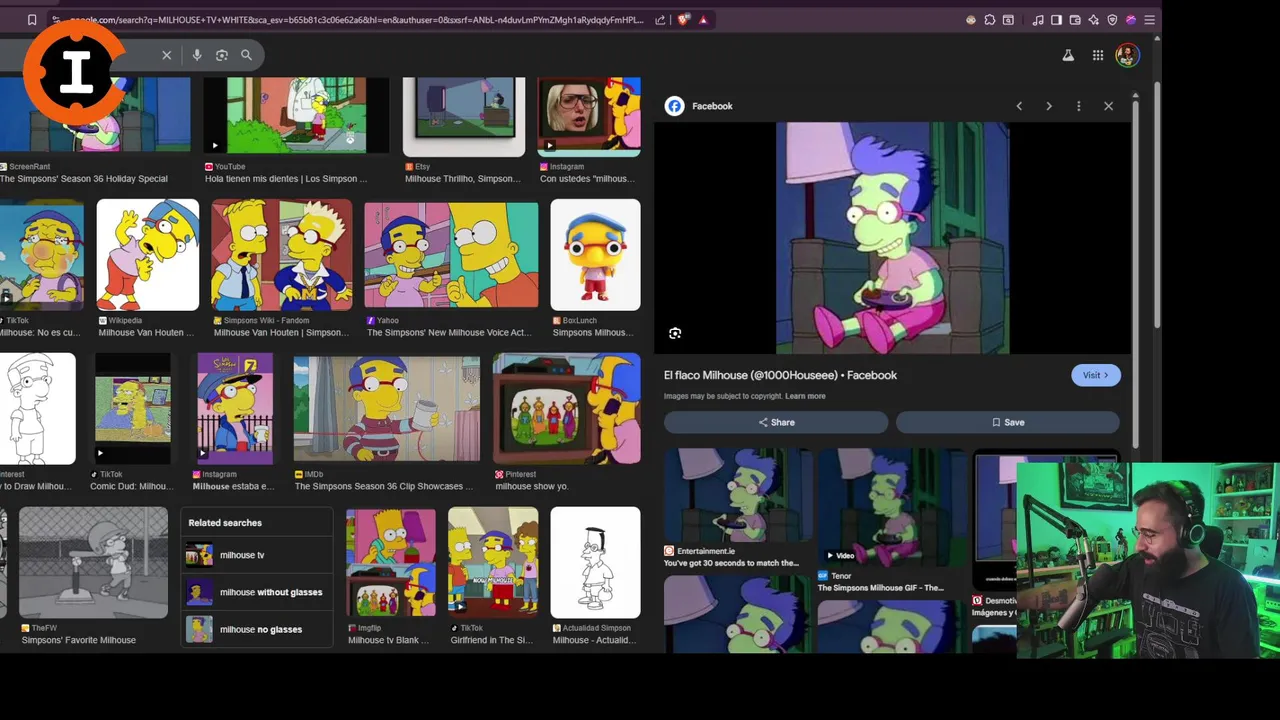Open the BoxLunch Simpsons Milhouse thumbnail
Image resolution: width=1280 pixels, height=720 pixels.
pos(595,255)
